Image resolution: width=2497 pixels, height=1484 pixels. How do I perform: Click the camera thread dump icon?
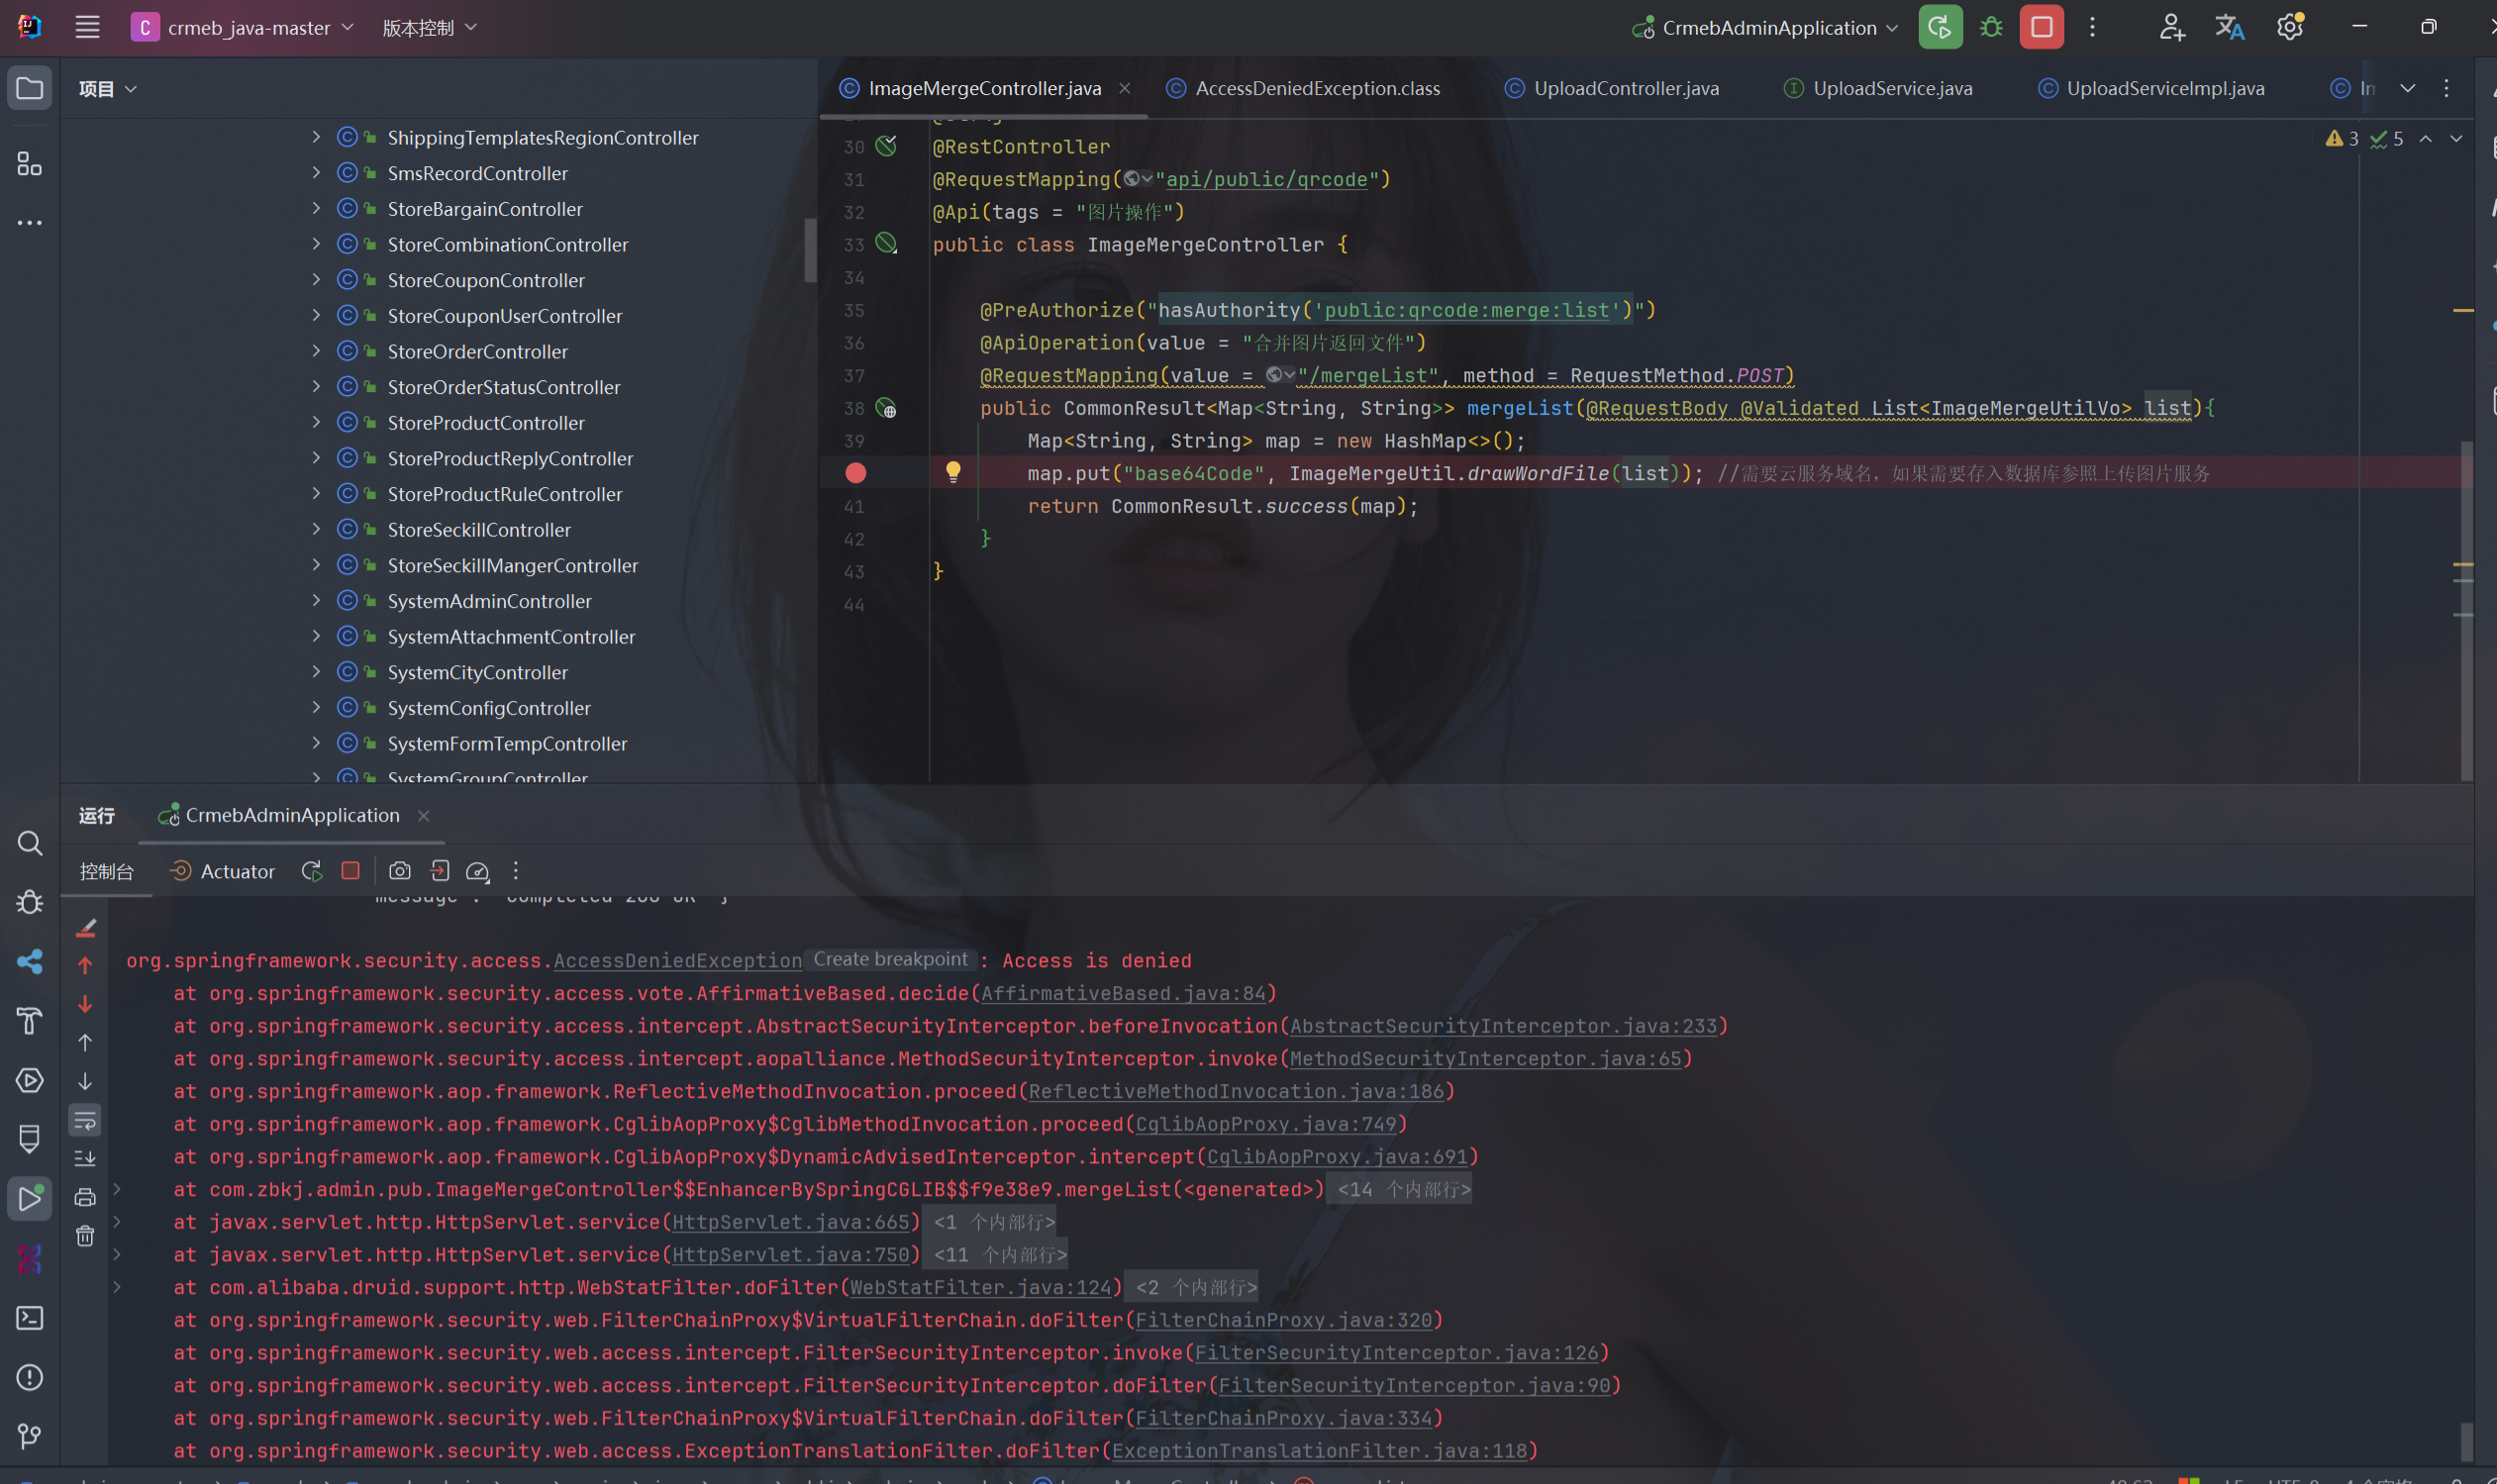point(399,871)
